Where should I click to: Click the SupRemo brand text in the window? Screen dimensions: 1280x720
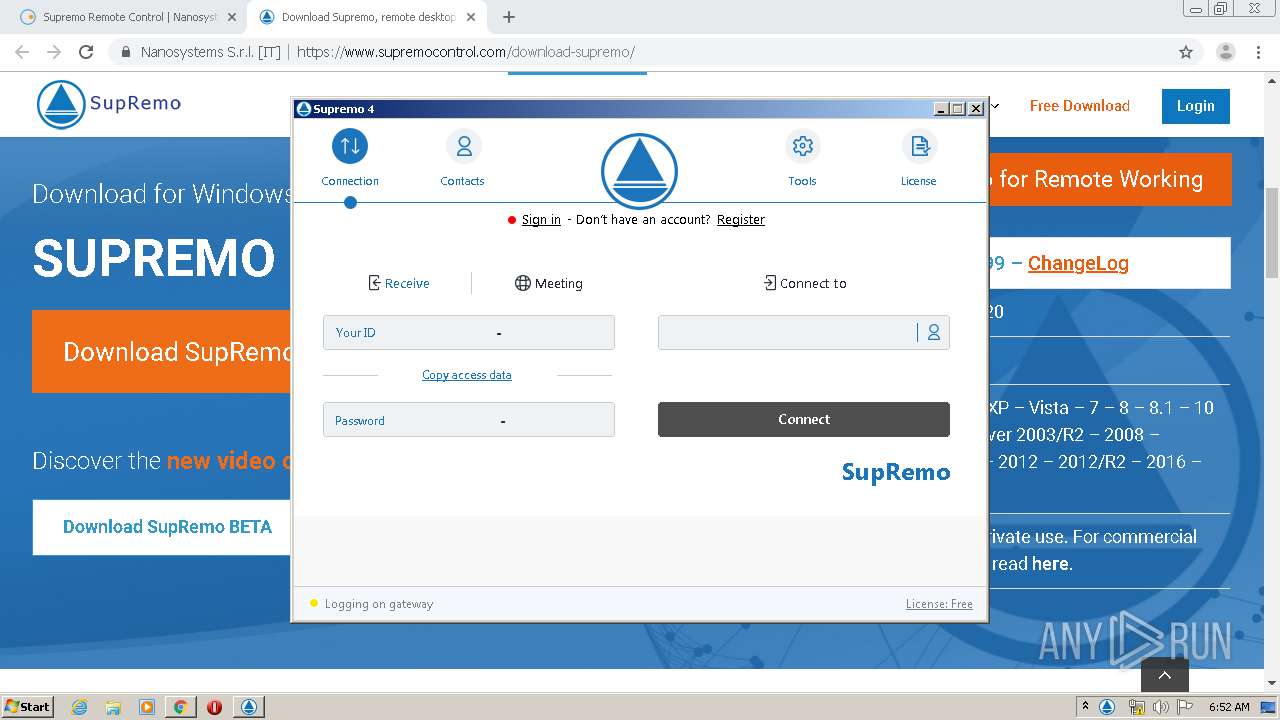coord(896,472)
